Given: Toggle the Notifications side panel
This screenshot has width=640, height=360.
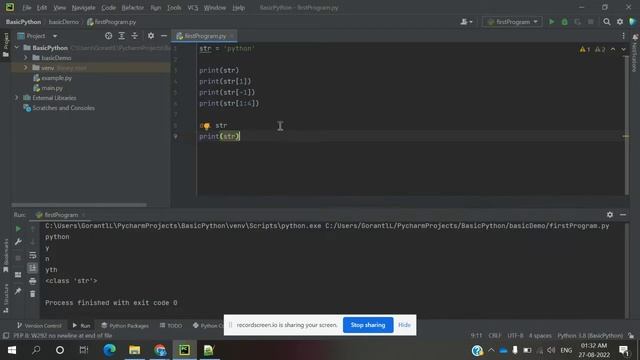Looking at the screenshot, I should pyautogui.click(x=635, y=53).
